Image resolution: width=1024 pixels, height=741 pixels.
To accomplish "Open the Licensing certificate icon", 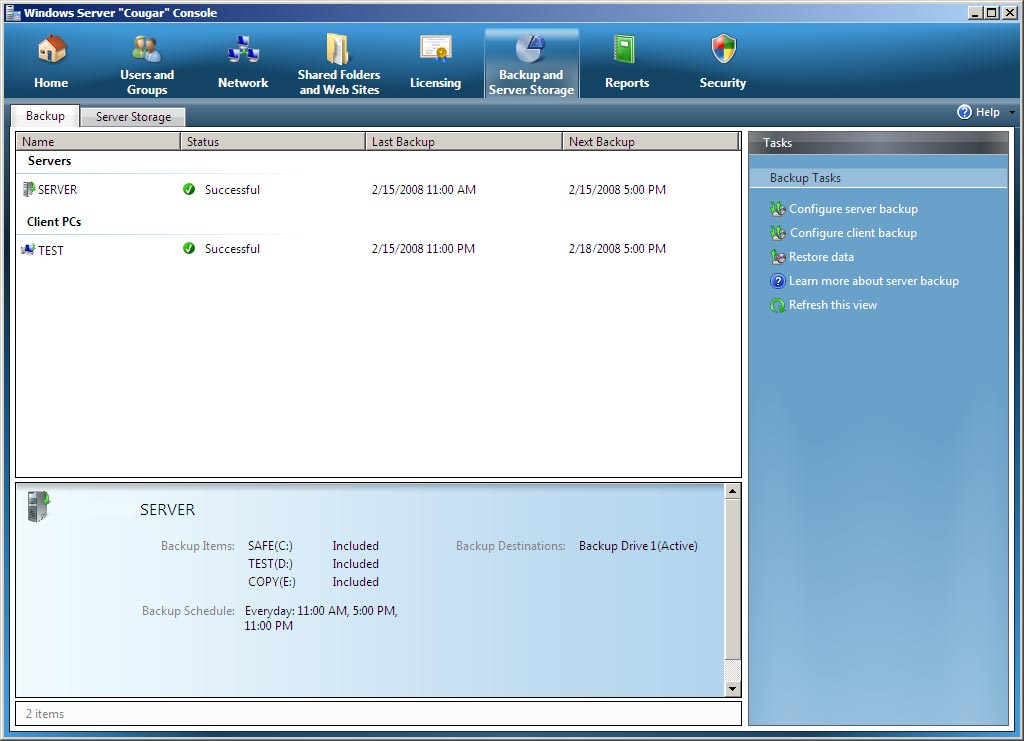I will coord(436,50).
